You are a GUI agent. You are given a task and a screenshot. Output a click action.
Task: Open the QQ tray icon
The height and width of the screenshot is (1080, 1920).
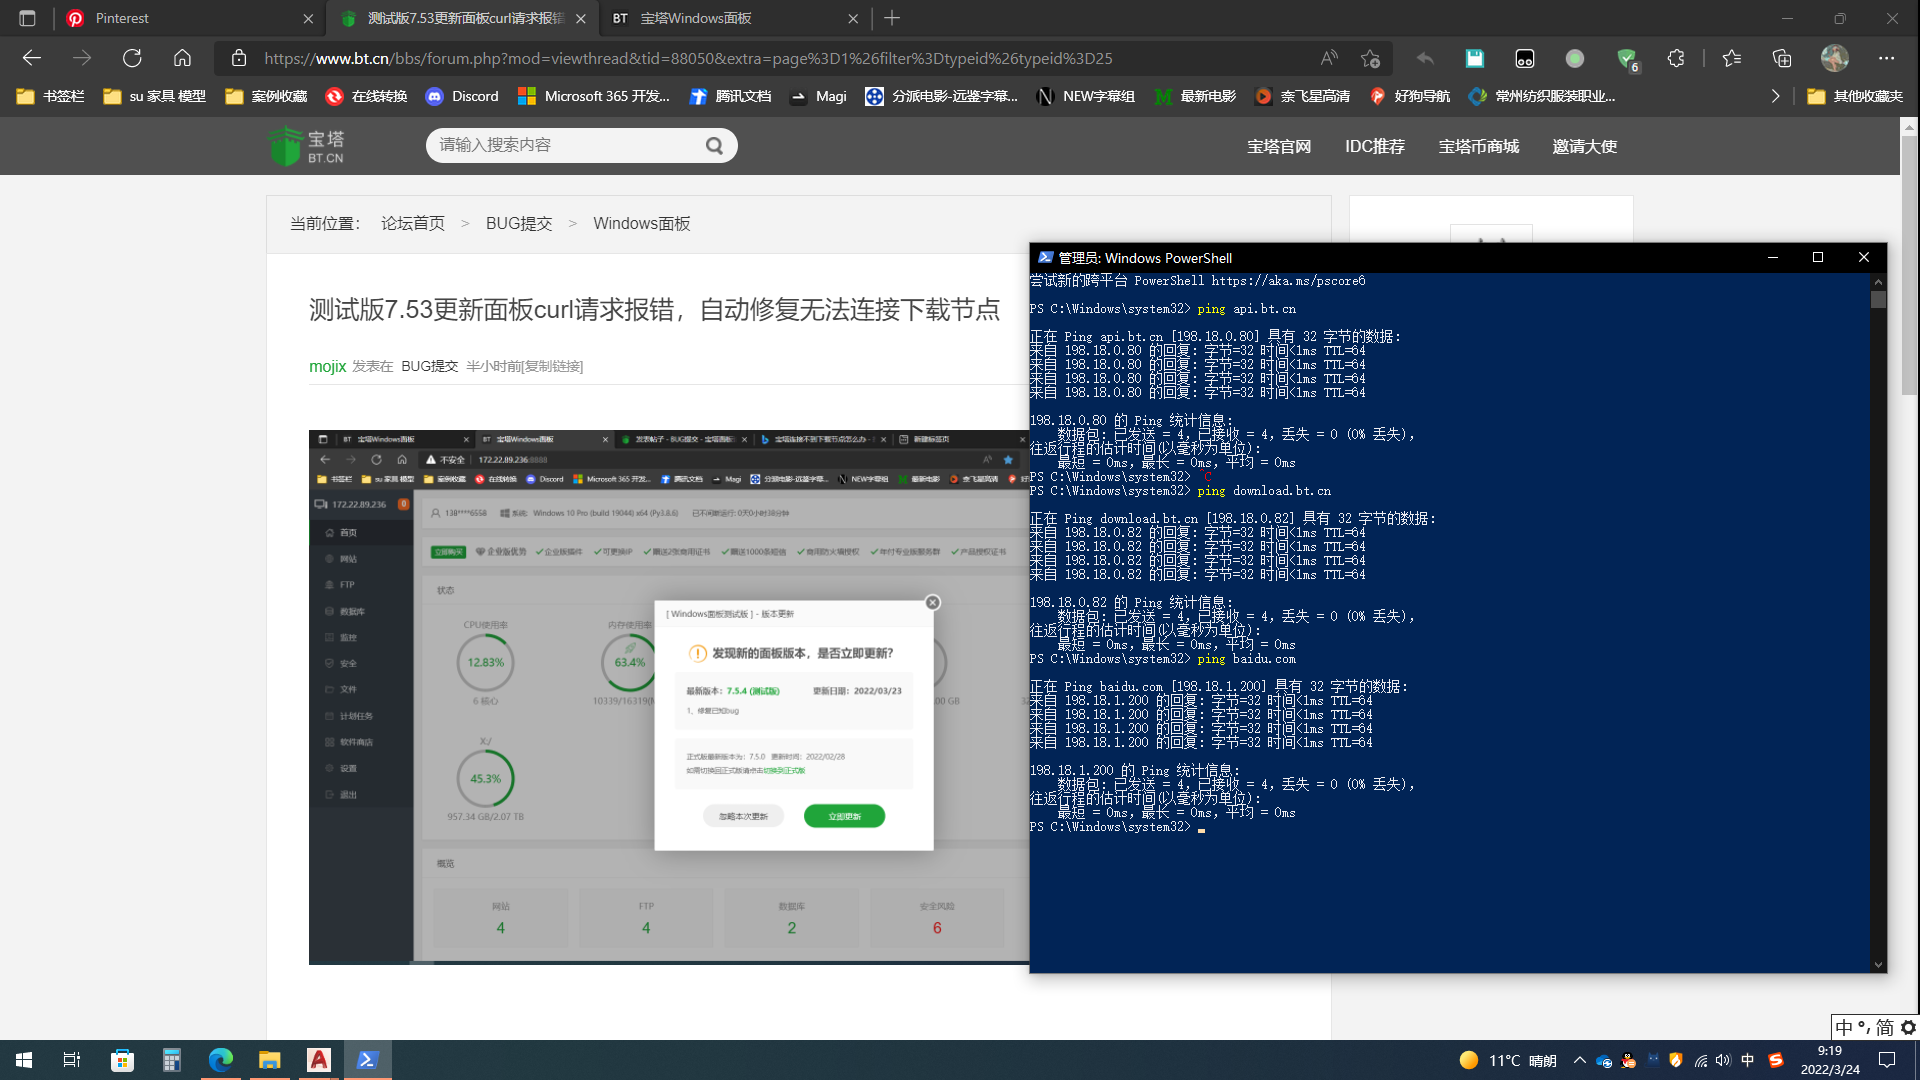tap(1629, 1060)
